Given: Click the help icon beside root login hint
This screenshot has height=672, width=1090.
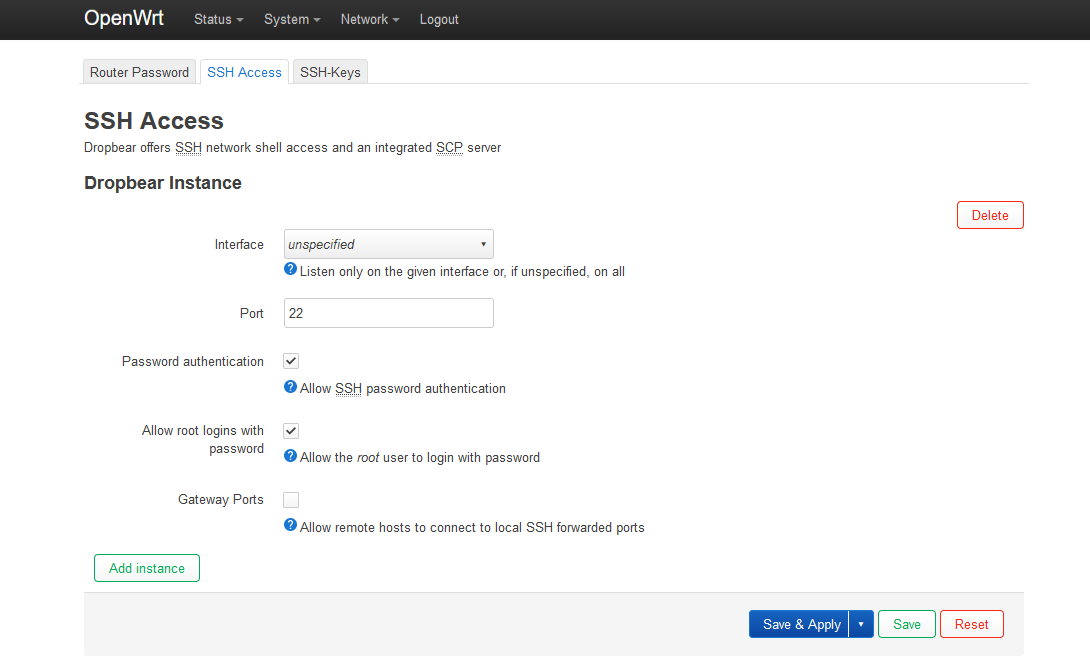Looking at the screenshot, I should [x=291, y=456].
